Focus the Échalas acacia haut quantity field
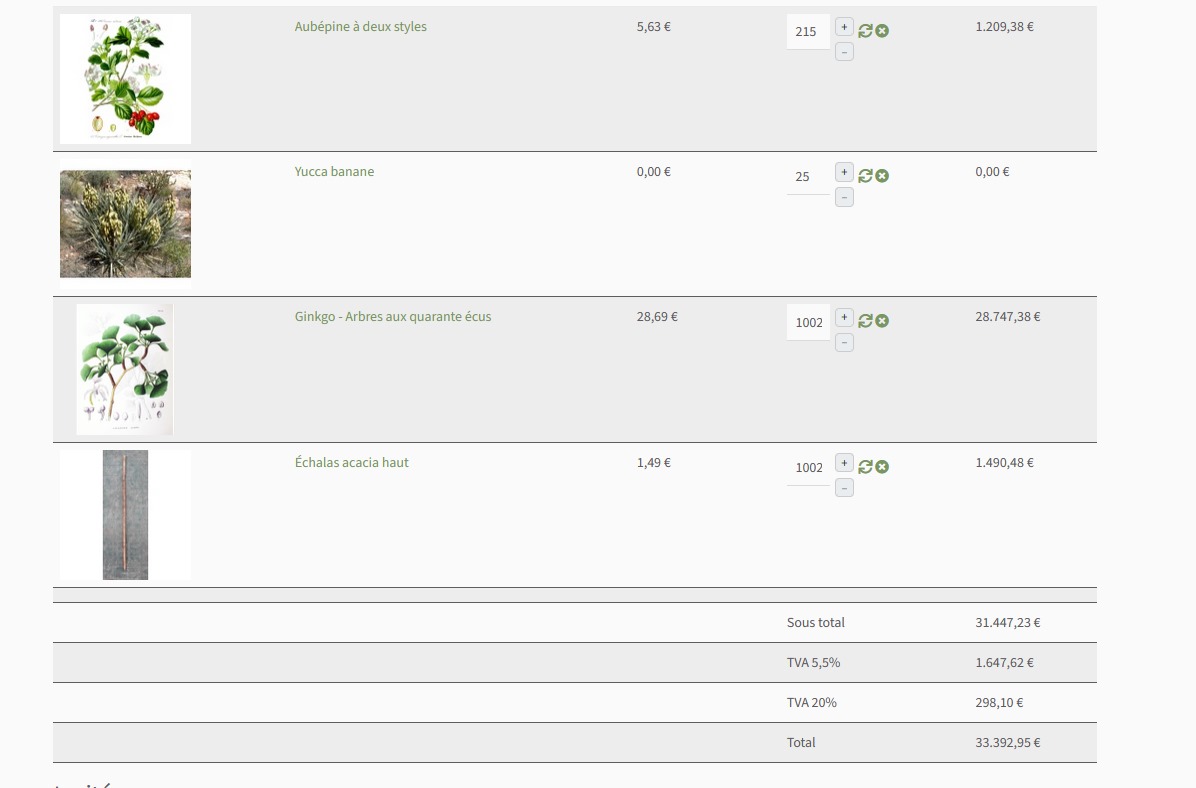1196x788 pixels. pyautogui.click(x=808, y=468)
